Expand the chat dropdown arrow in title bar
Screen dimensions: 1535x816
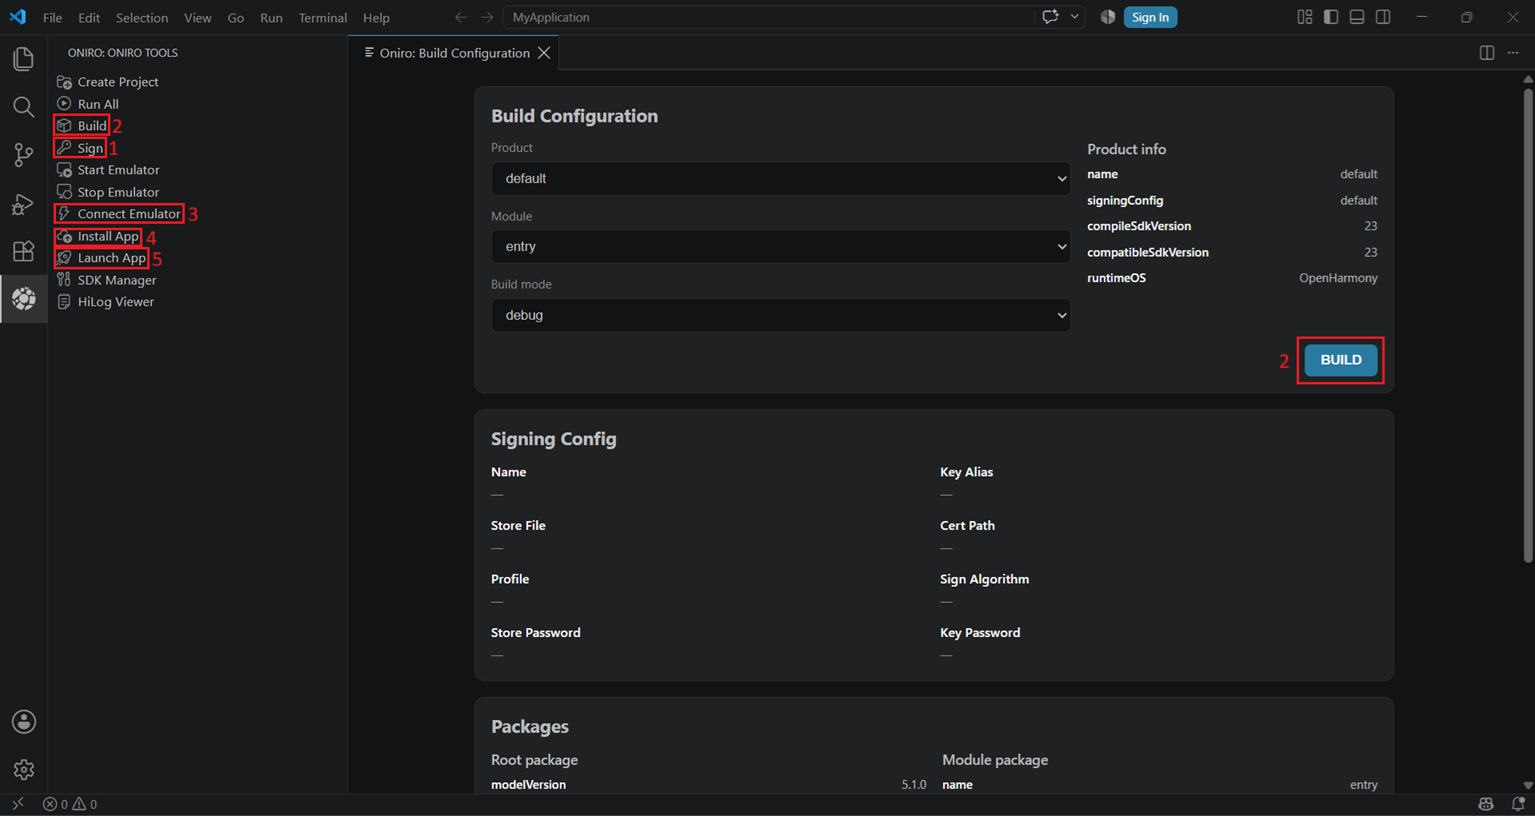point(1075,17)
